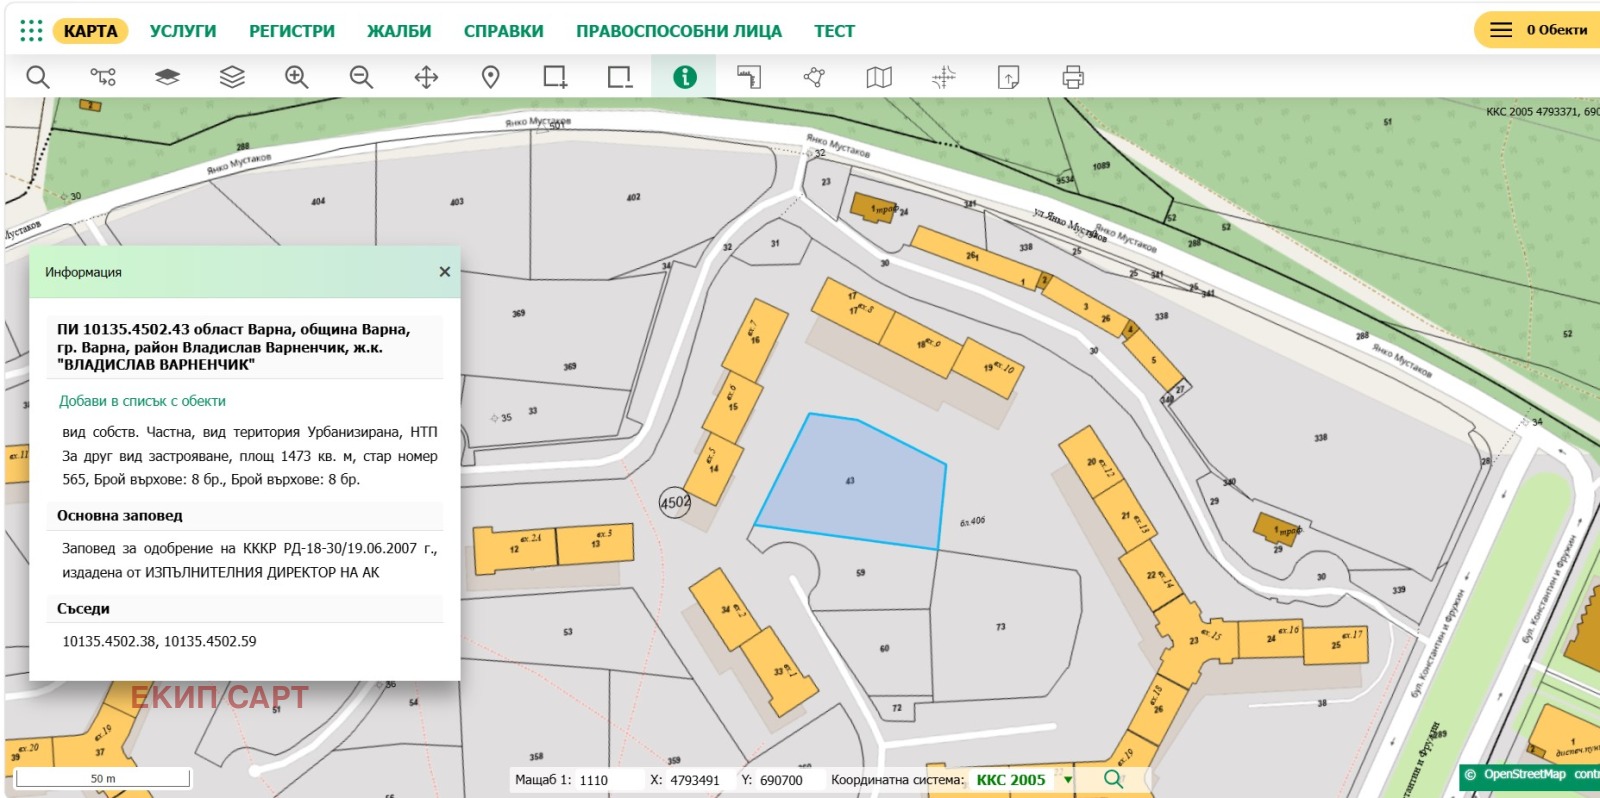Expand the KKC 2005 coordinate system dropdown

(x=1068, y=780)
